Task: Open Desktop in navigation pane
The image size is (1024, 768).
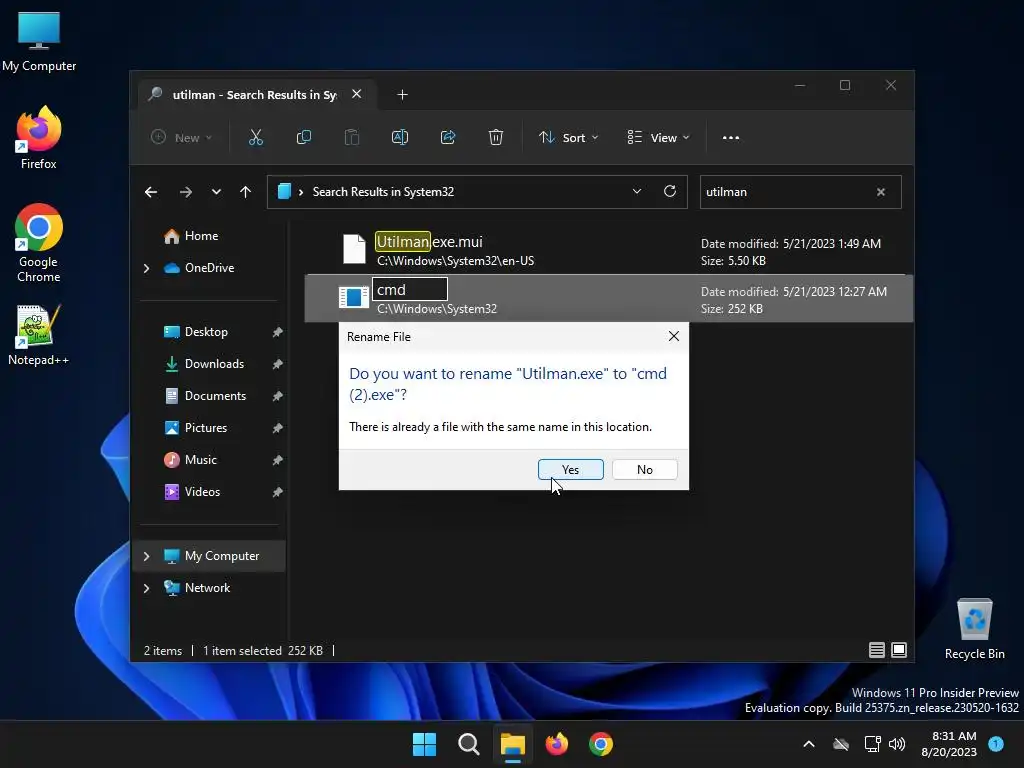Action: (195, 332)
